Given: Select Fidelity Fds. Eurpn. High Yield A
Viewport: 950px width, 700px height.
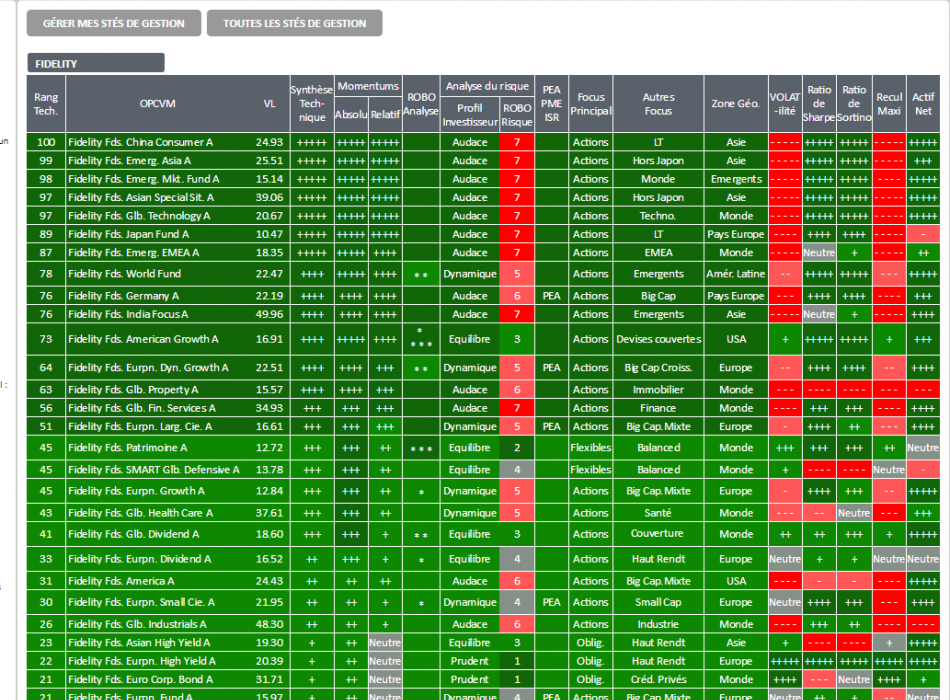Looking at the screenshot, I should tap(142, 661).
